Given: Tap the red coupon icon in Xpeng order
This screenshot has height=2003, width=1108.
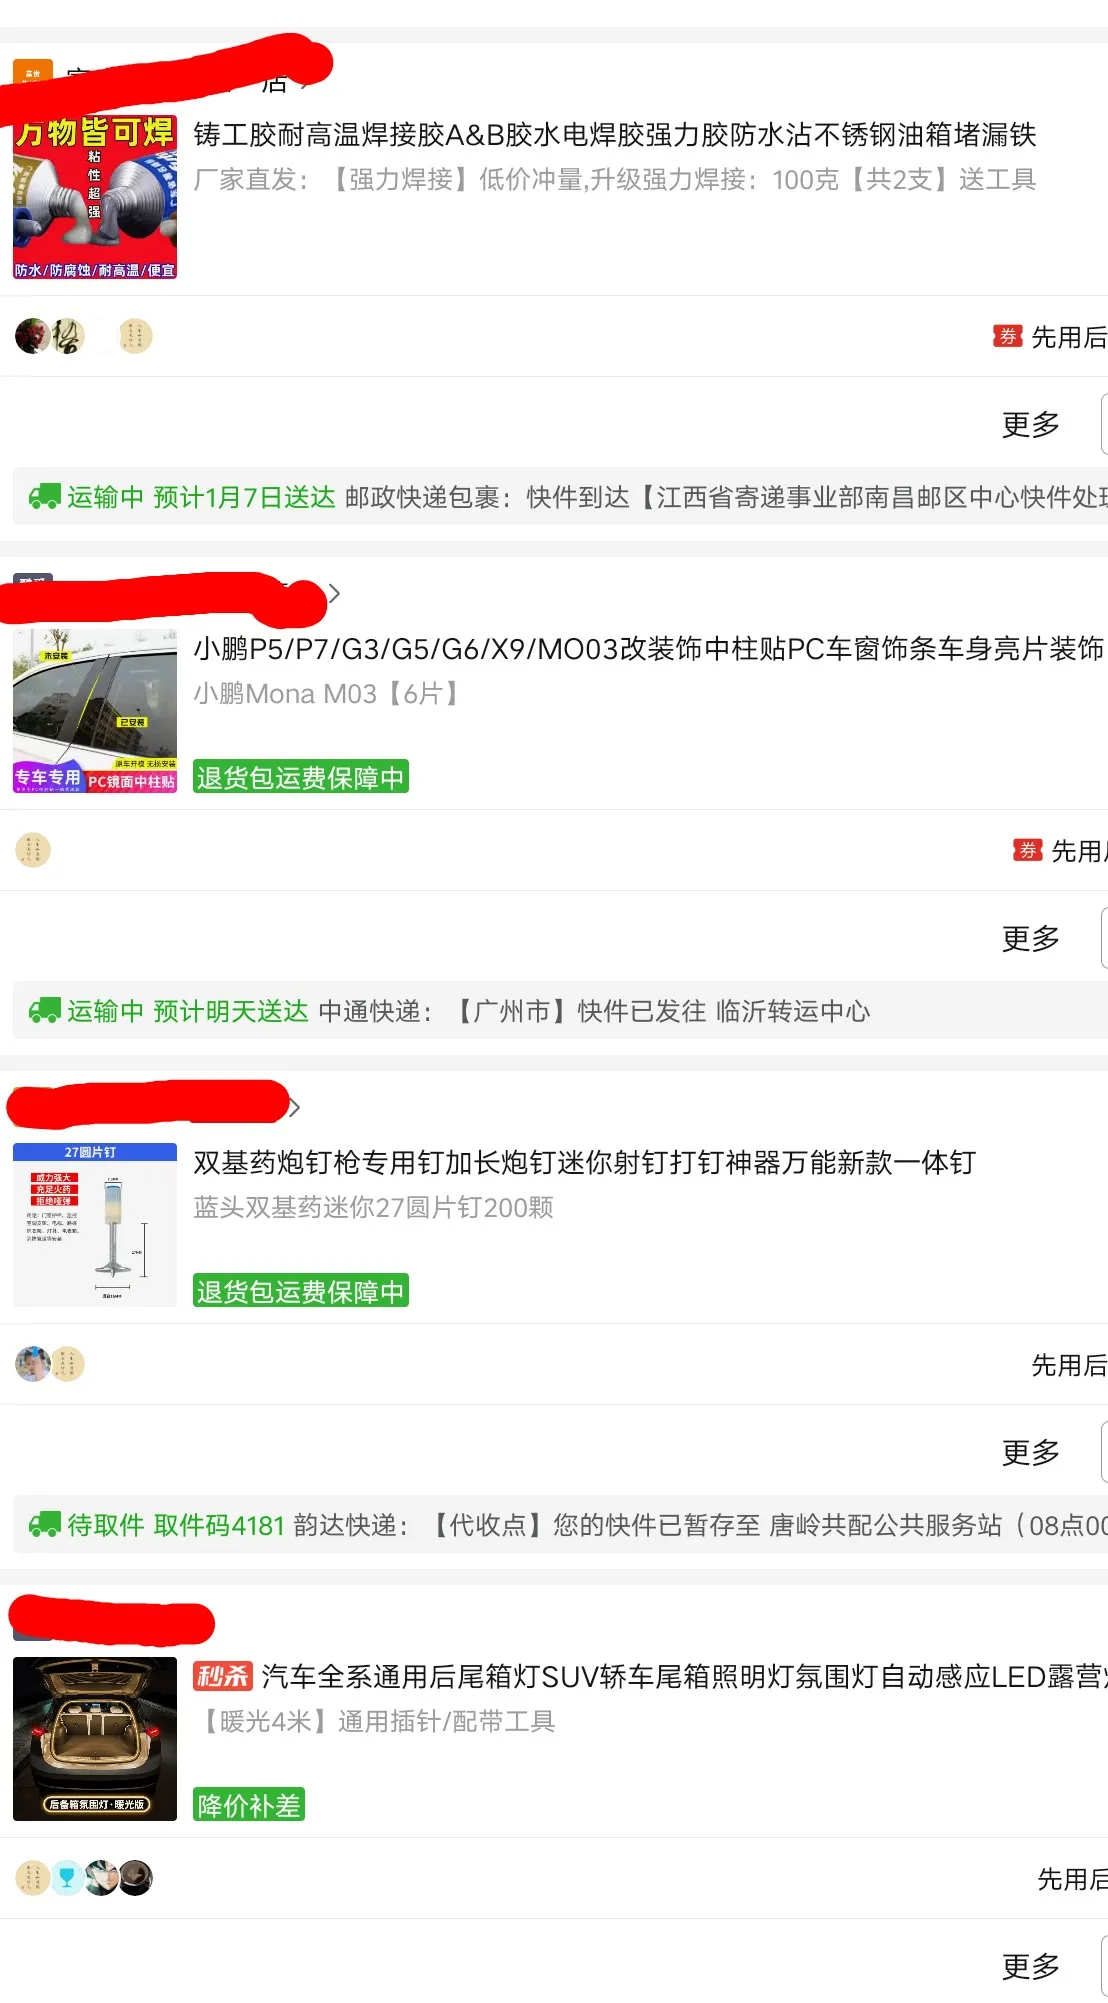Looking at the screenshot, I should click(x=1027, y=851).
